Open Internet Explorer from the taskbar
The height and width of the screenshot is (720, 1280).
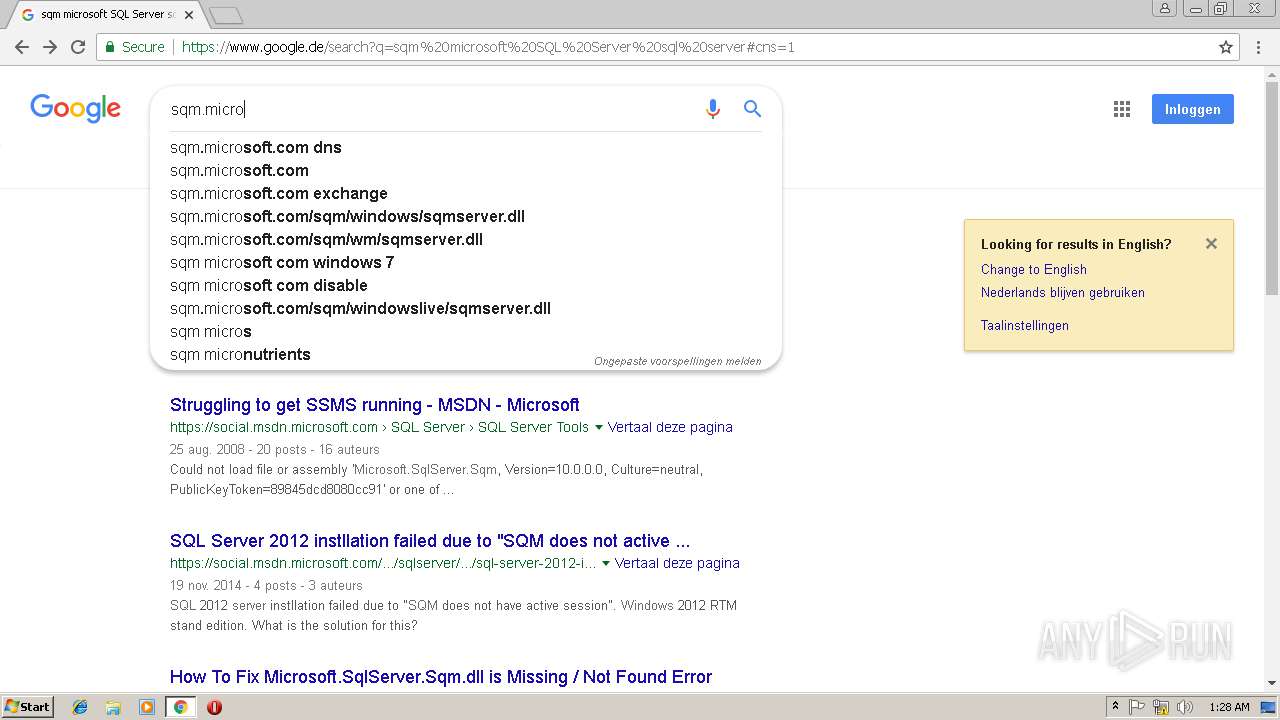click(80, 707)
